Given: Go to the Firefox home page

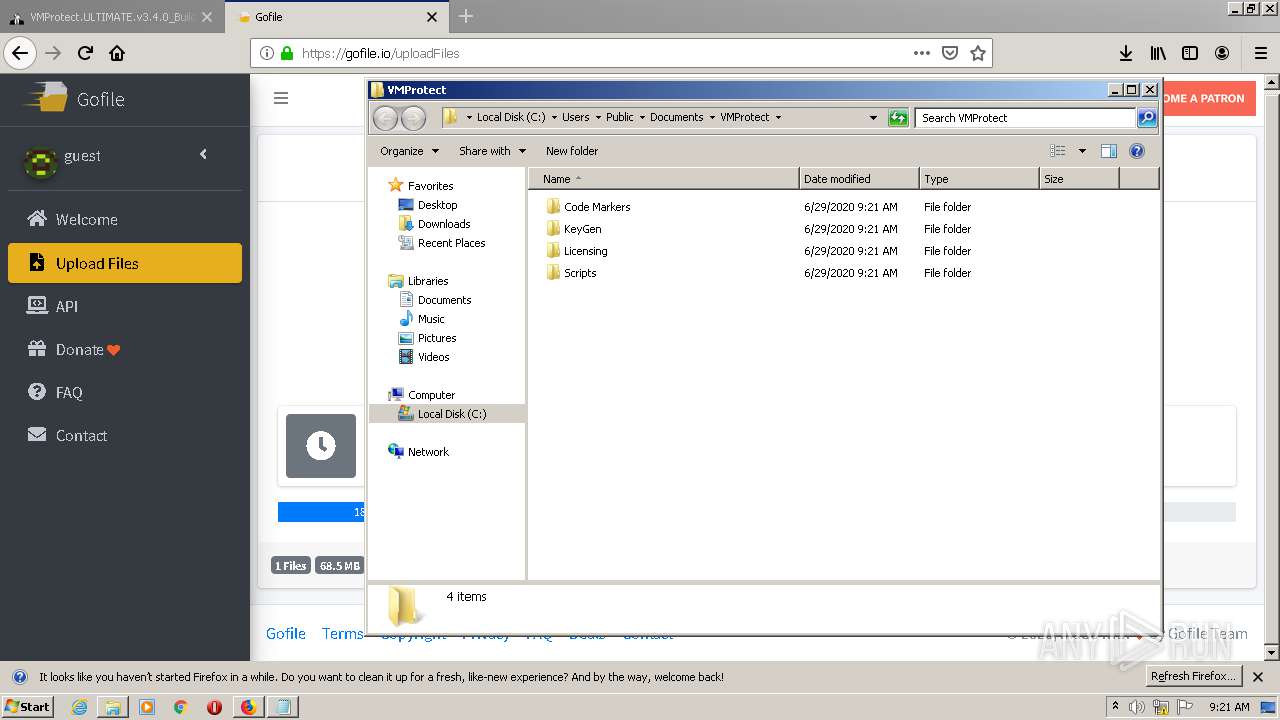Looking at the screenshot, I should (117, 53).
